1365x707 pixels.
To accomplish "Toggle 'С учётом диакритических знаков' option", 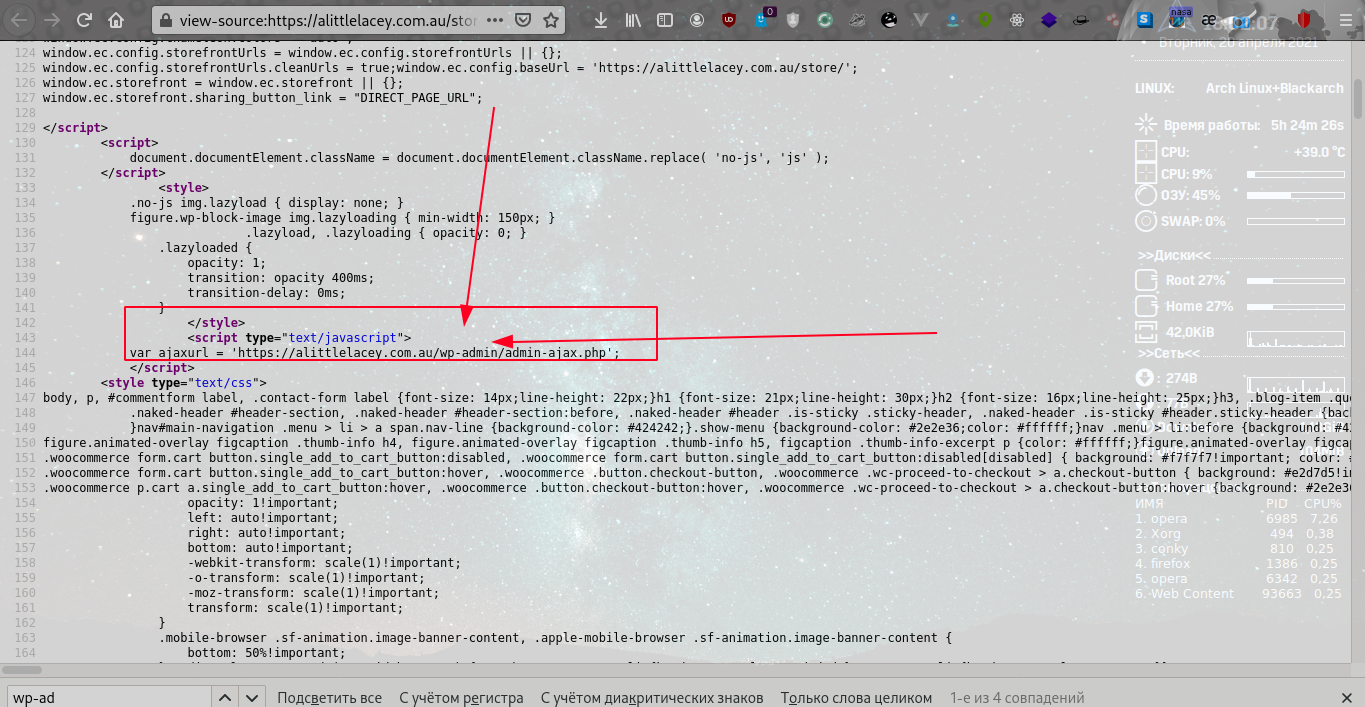I will tap(652, 697).
